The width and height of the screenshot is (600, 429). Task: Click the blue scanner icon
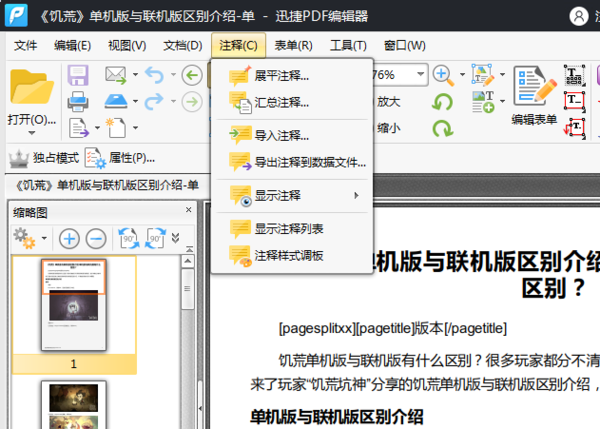point(116,101)
